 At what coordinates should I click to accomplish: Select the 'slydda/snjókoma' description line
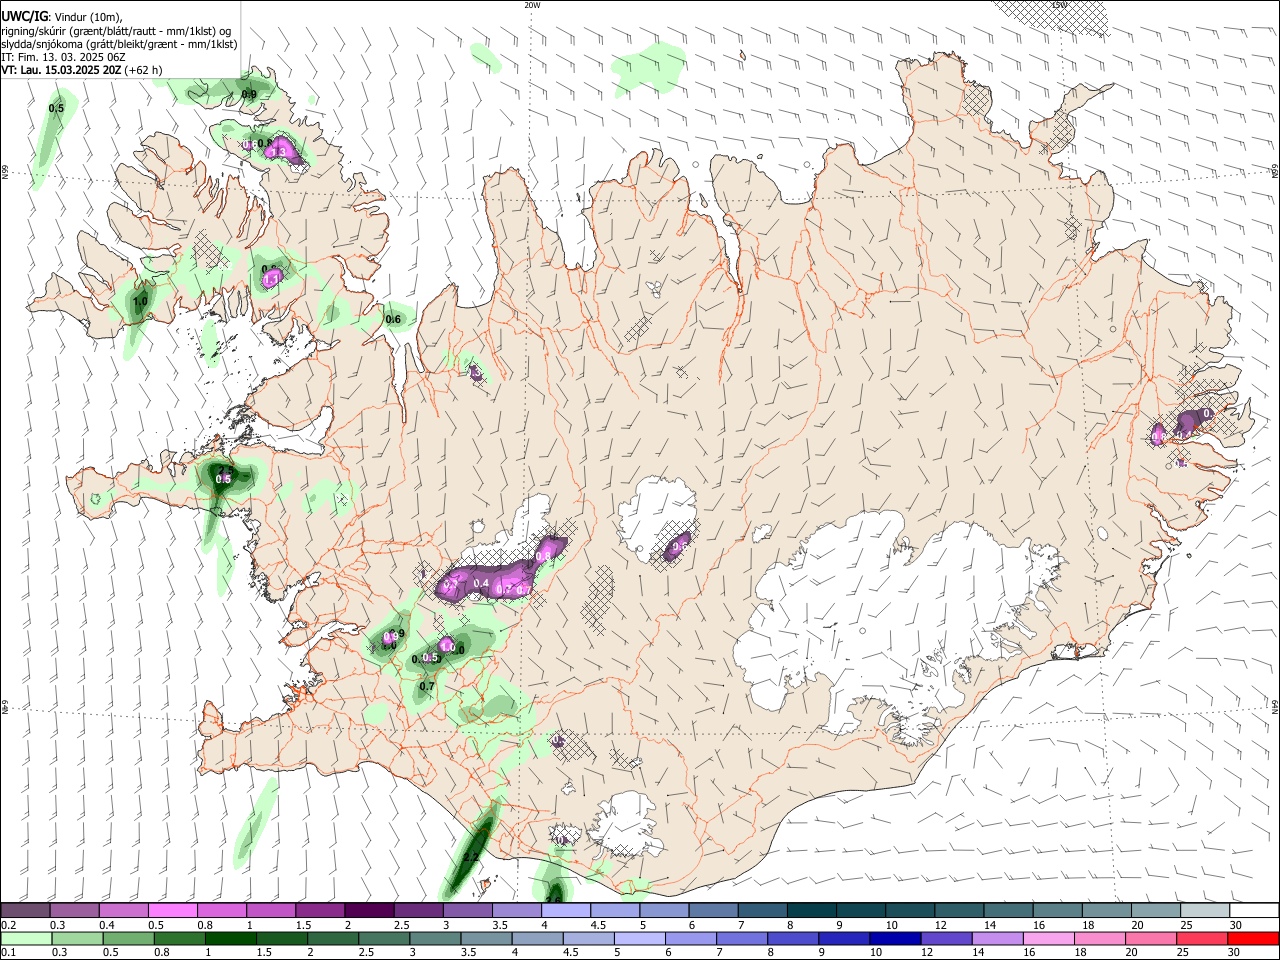pyautogui.click(x=119, y=44)
